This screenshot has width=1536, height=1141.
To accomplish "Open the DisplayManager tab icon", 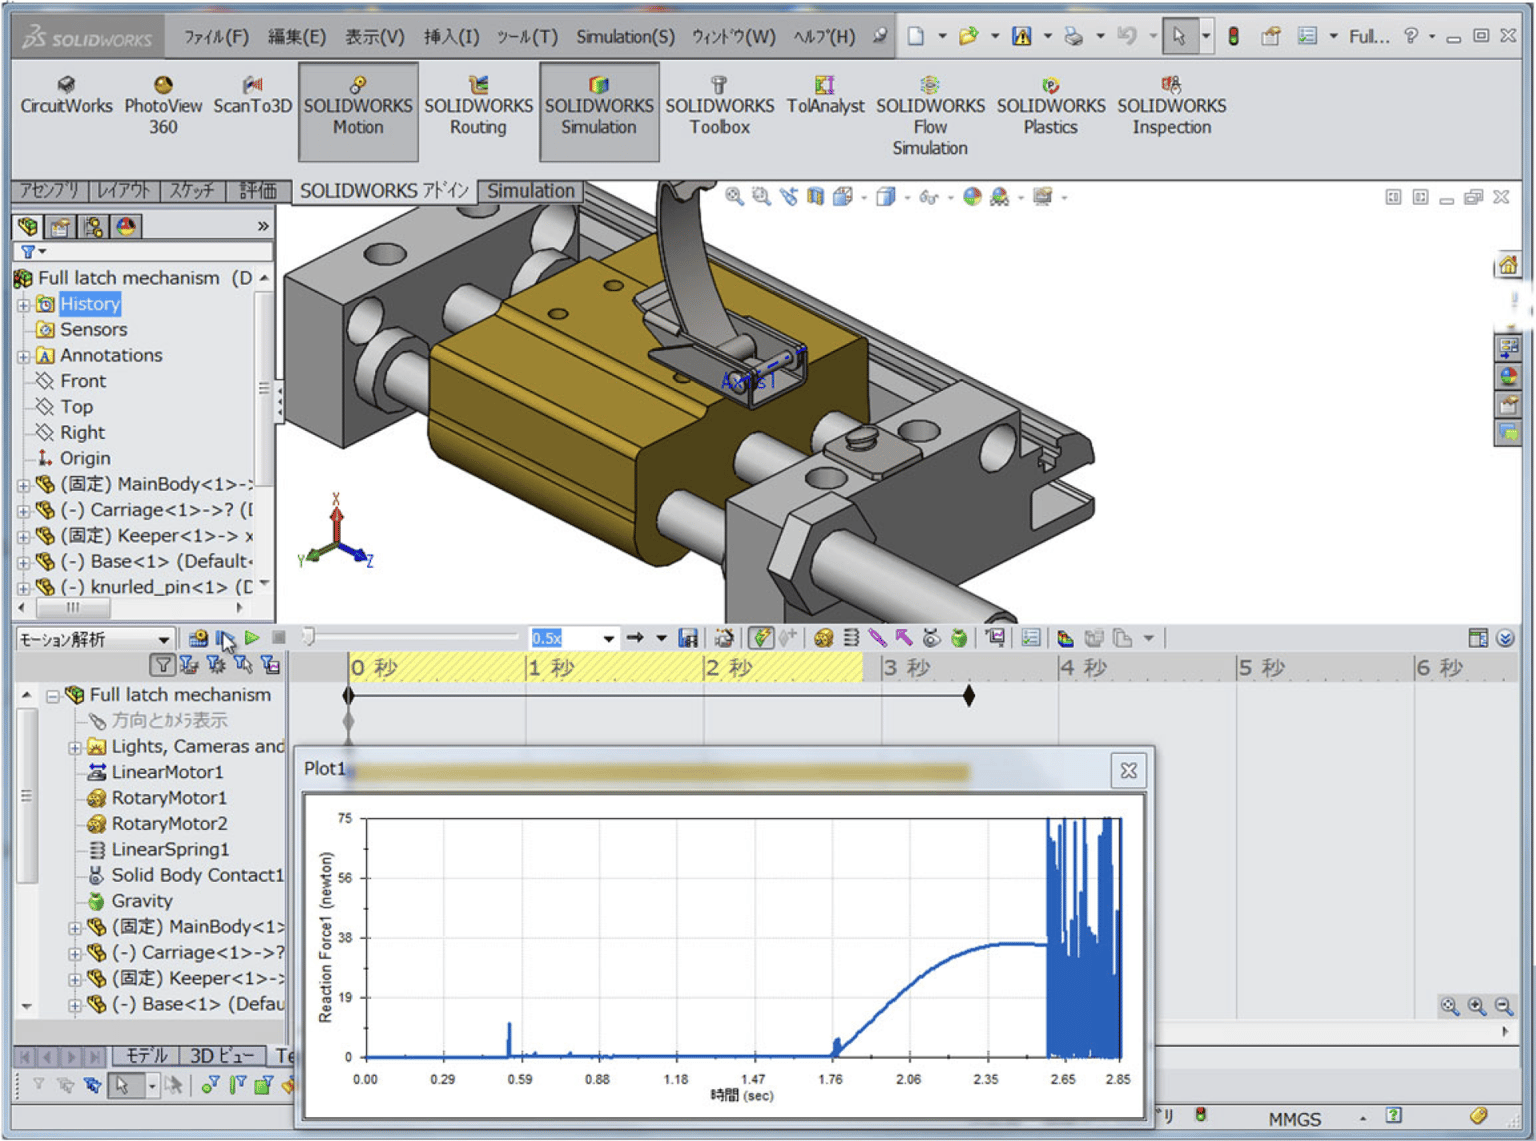I will point(126,227).
